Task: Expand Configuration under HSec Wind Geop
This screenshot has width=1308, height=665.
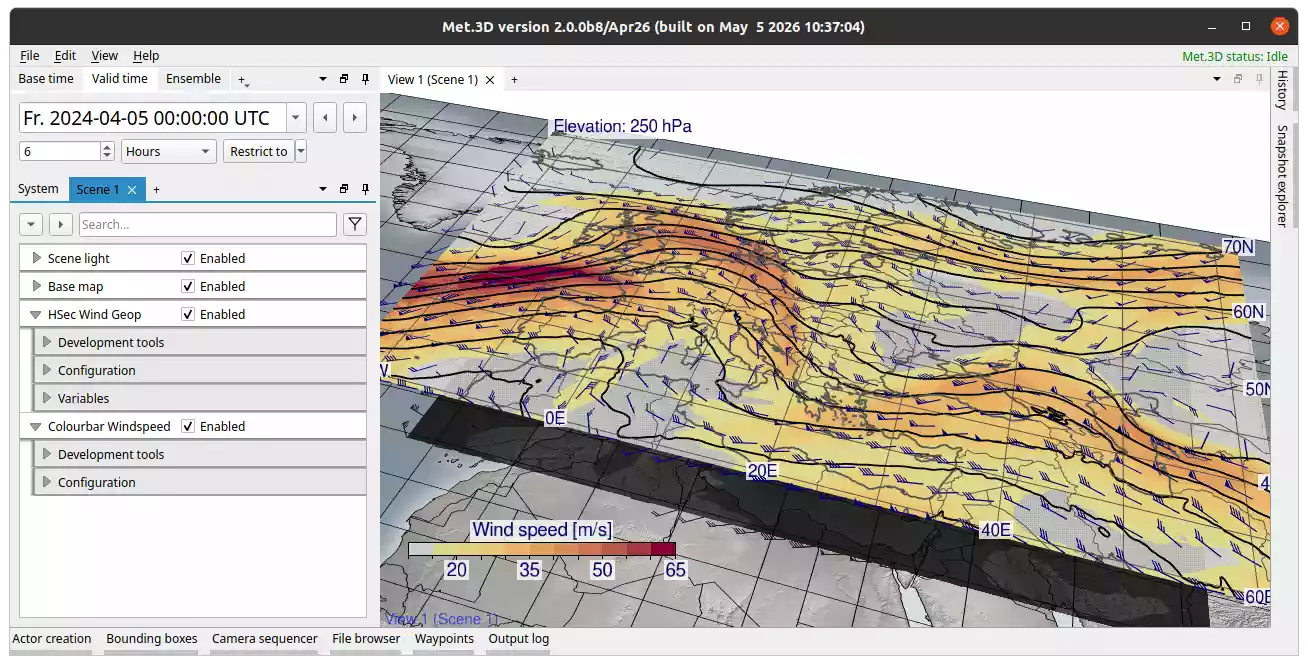Action: click(x=46, y=370)
